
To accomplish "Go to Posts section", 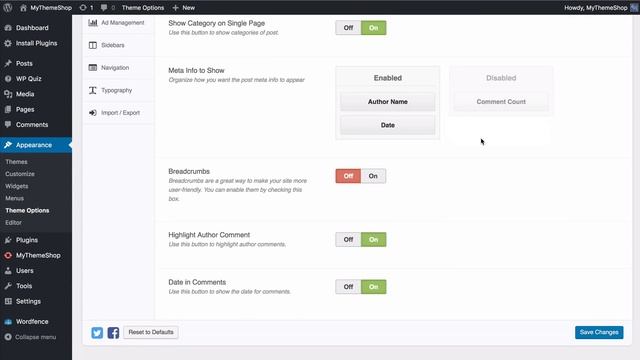I will [24, 63].
